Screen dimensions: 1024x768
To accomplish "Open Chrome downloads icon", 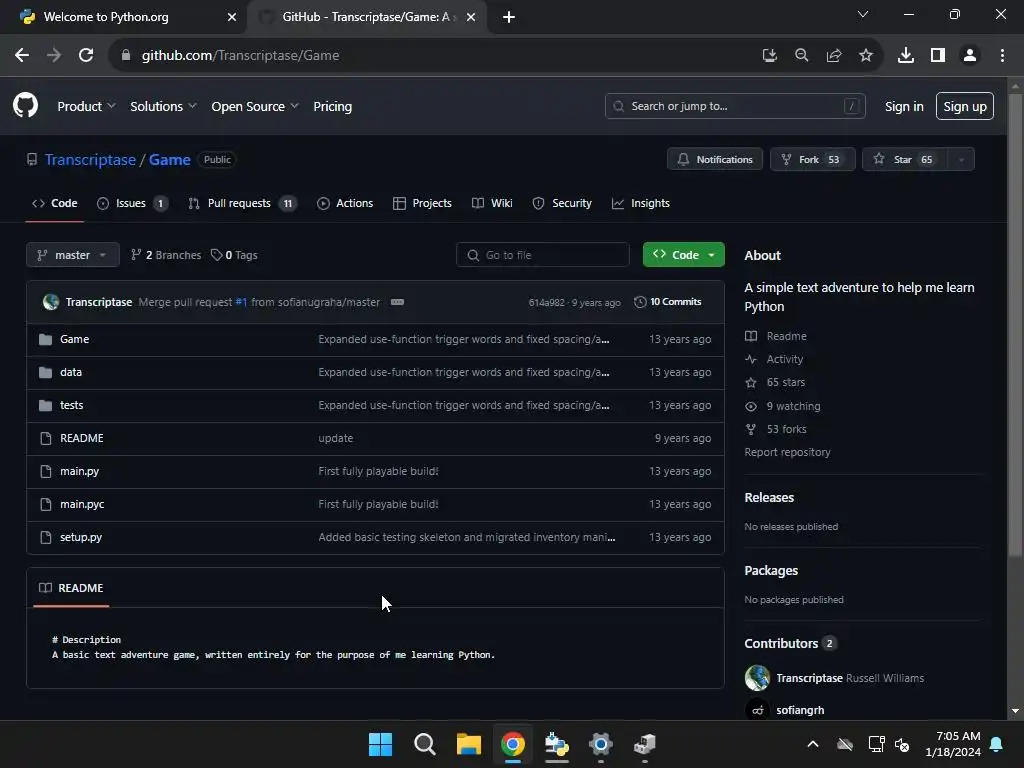I will (x=905, y=56).
